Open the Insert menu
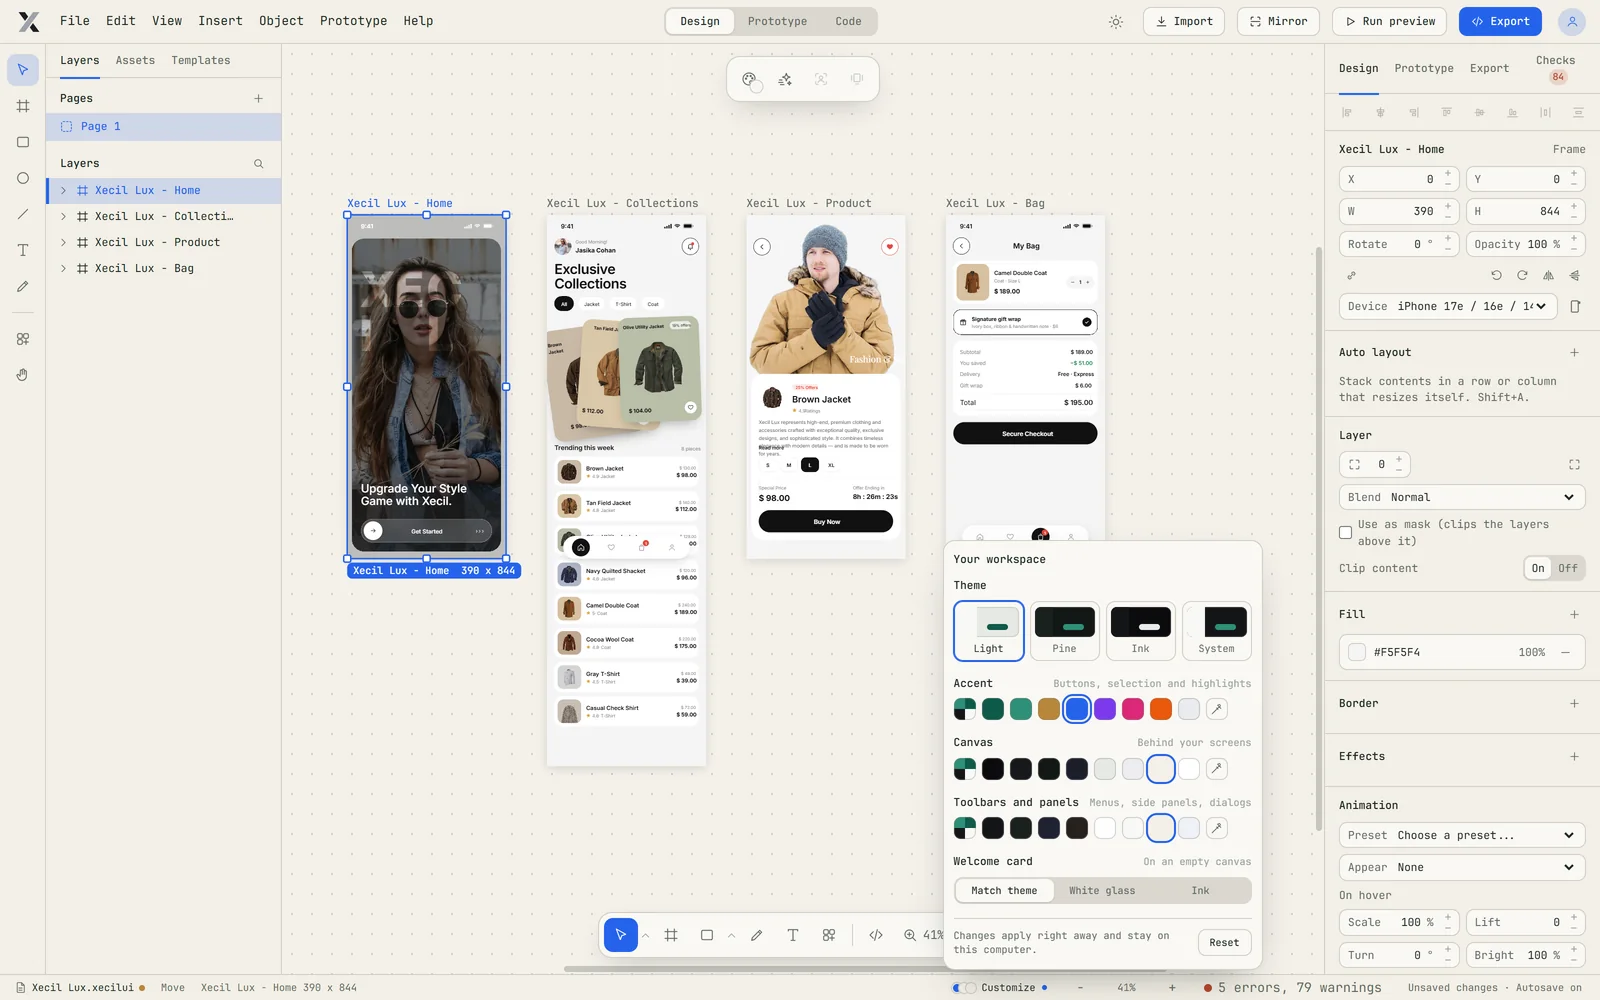The image size is (1600, 1000). tap(220, 21)
